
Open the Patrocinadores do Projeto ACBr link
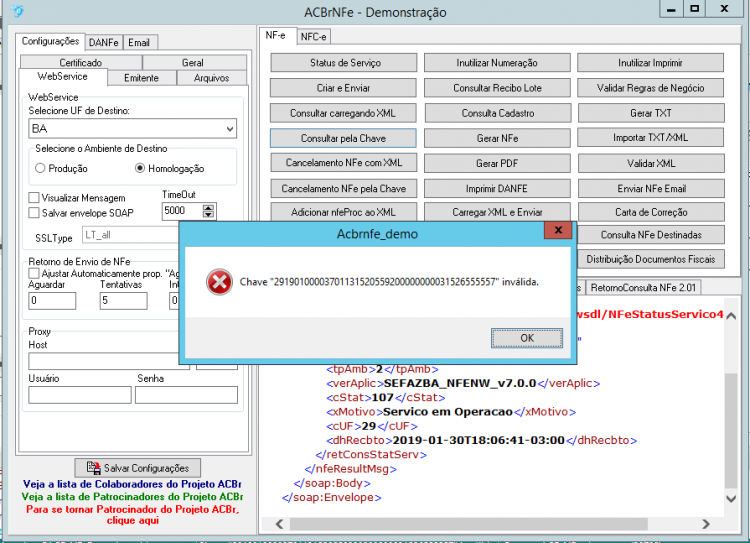132,497
